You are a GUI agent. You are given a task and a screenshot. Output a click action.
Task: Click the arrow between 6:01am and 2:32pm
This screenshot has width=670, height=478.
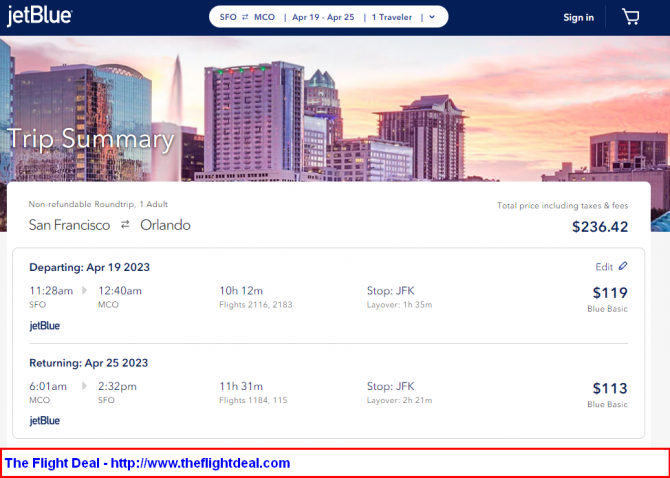coord(84,386)
